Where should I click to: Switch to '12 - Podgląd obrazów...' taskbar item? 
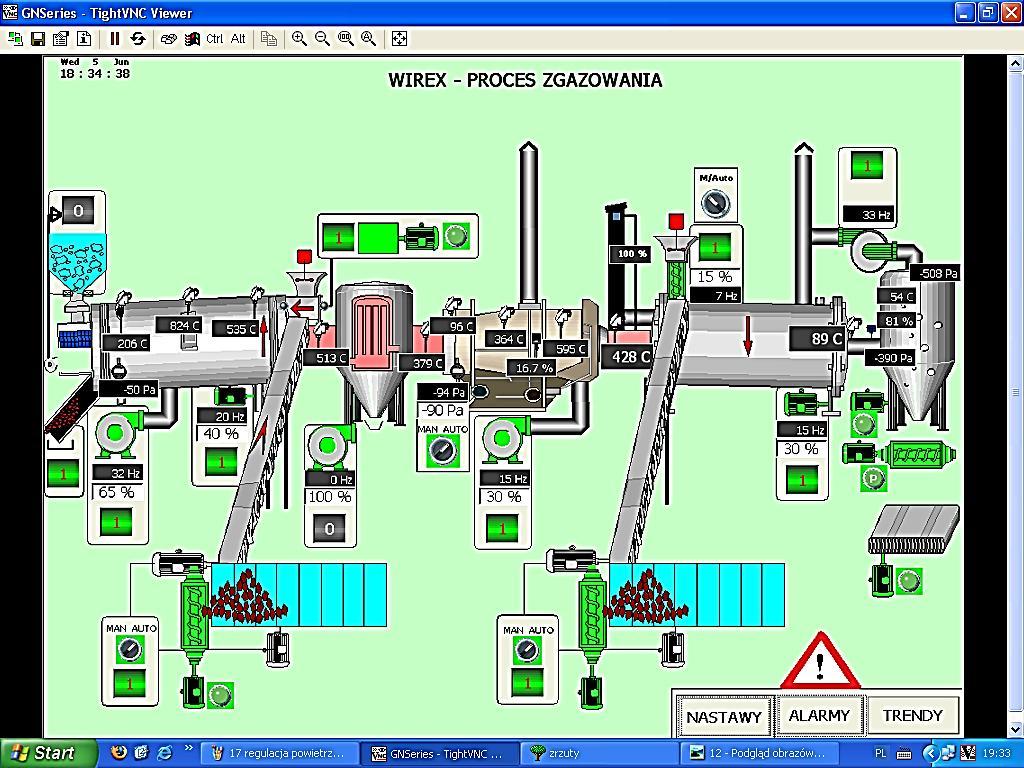(759, 754)
